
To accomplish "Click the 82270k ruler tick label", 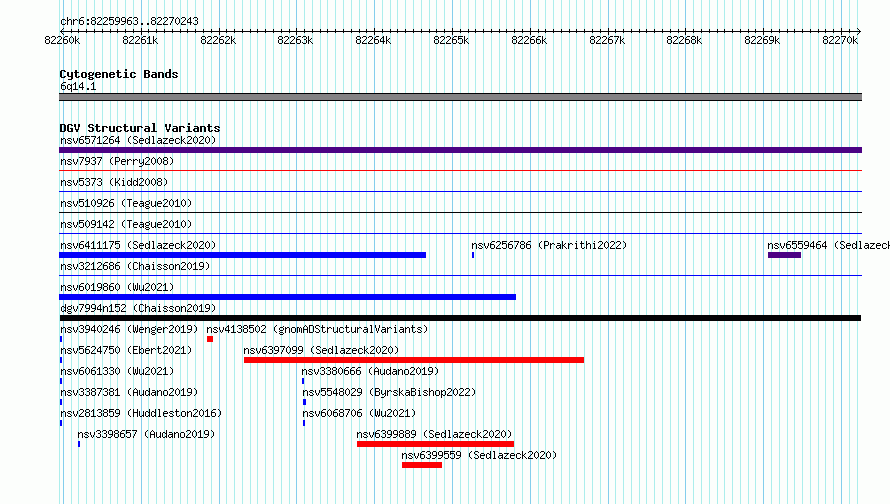I will 840,40.
